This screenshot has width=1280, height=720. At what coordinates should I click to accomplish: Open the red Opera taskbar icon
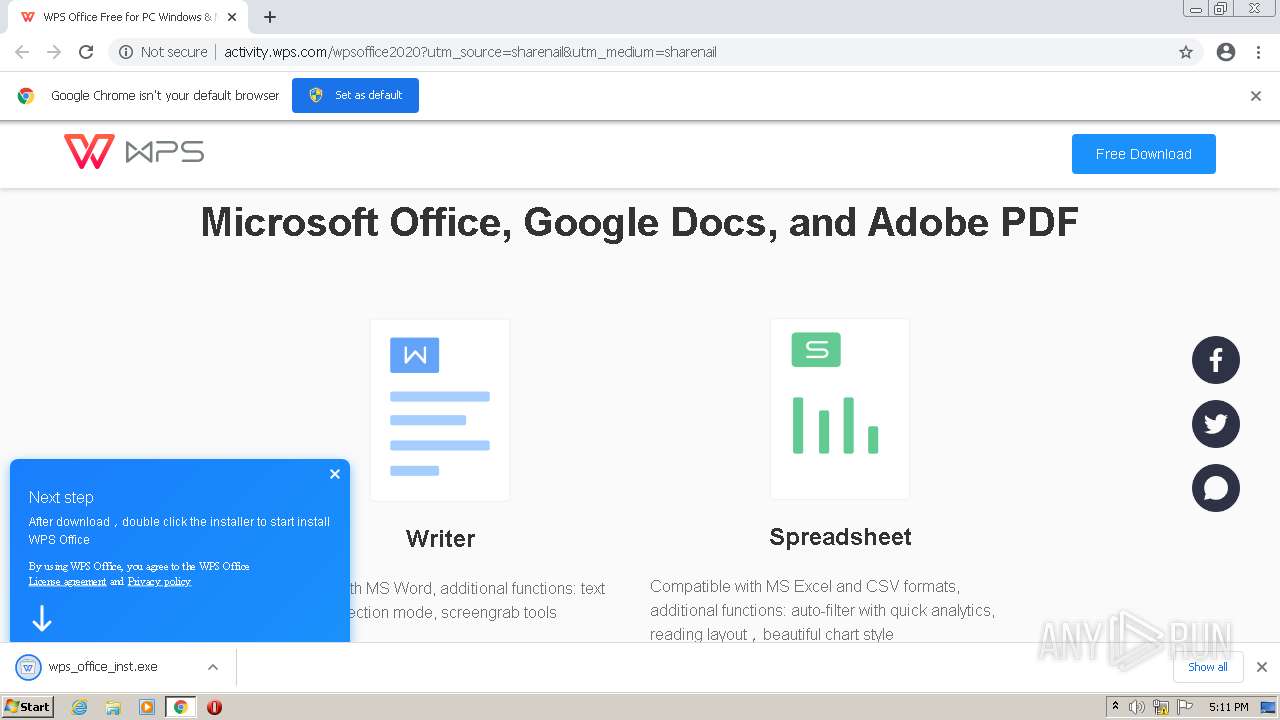tap(214, 707)
